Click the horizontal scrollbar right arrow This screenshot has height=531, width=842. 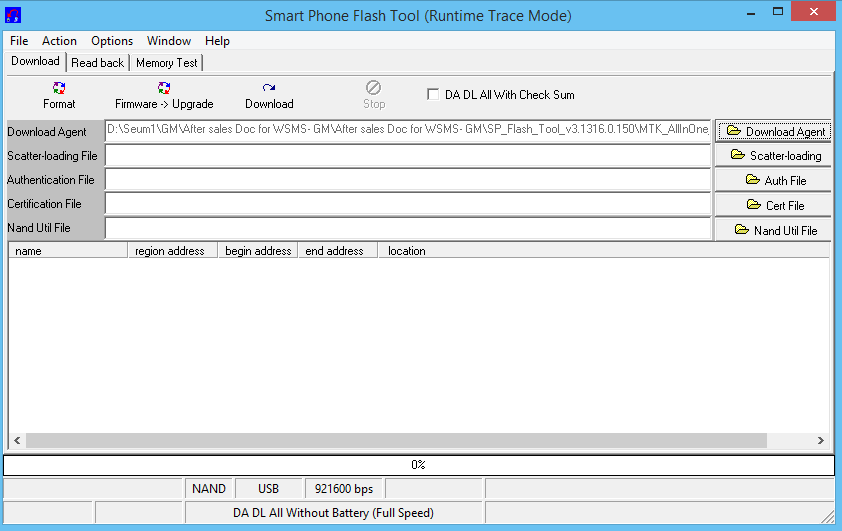tap(821, 440)
